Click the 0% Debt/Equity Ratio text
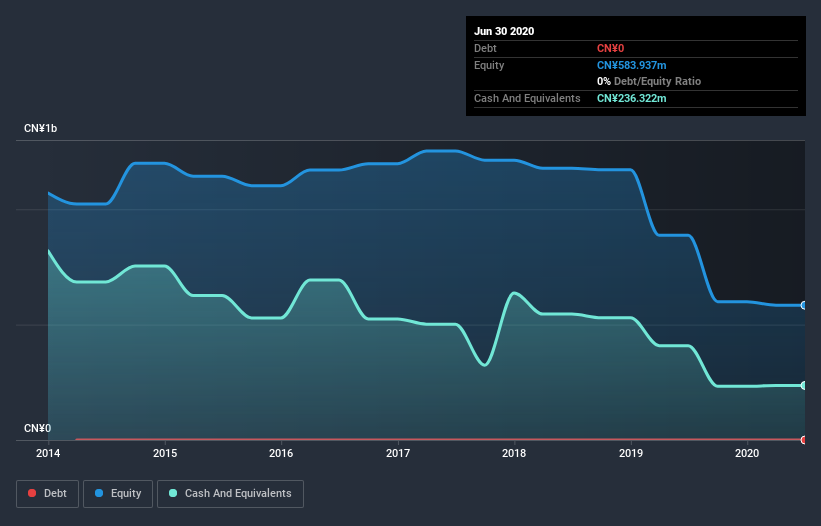 (649, 82)
